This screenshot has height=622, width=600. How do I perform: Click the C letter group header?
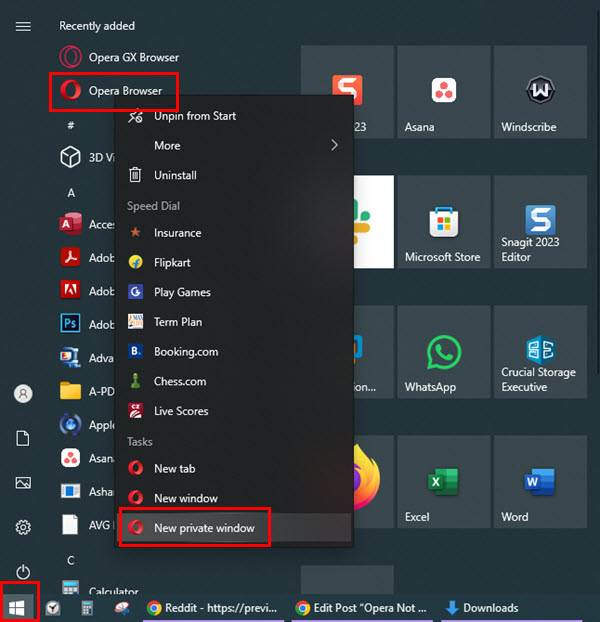click(x=71, y=560)
